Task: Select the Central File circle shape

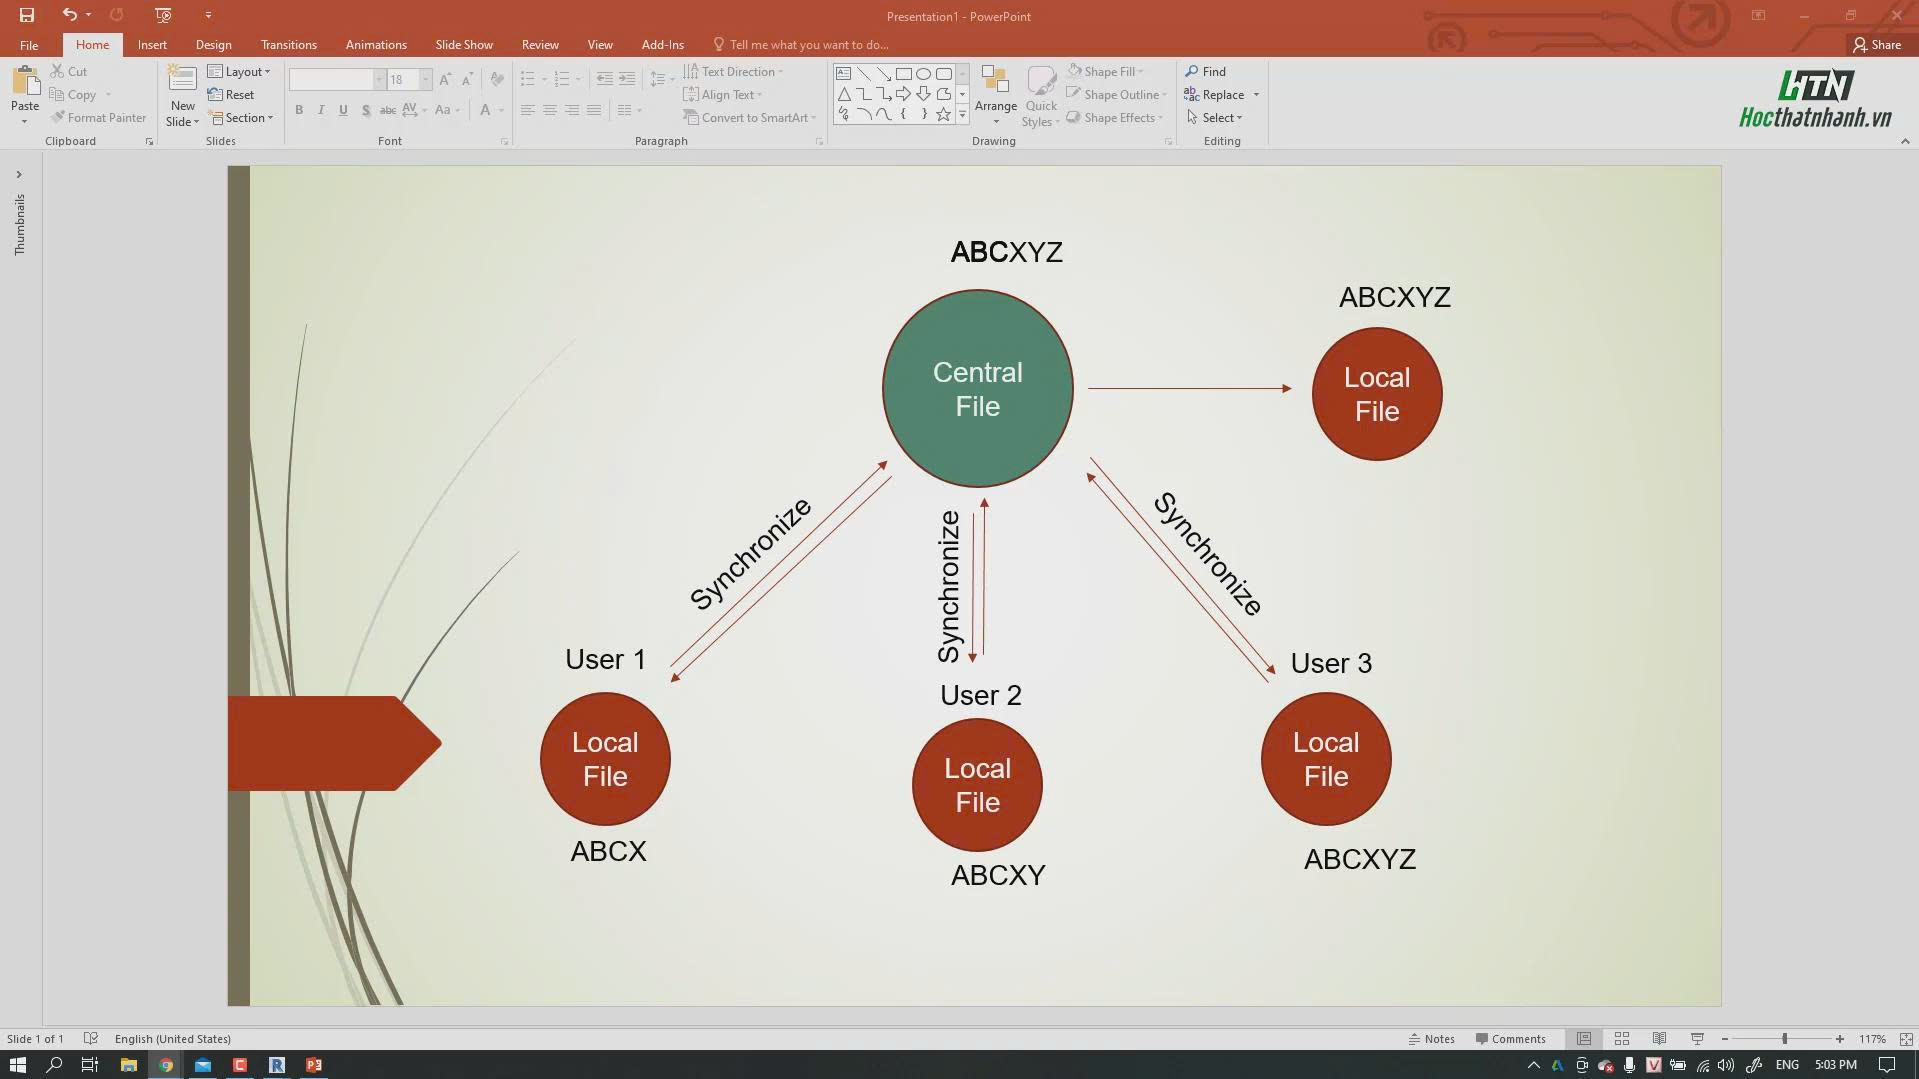Action: pos(977,389)
